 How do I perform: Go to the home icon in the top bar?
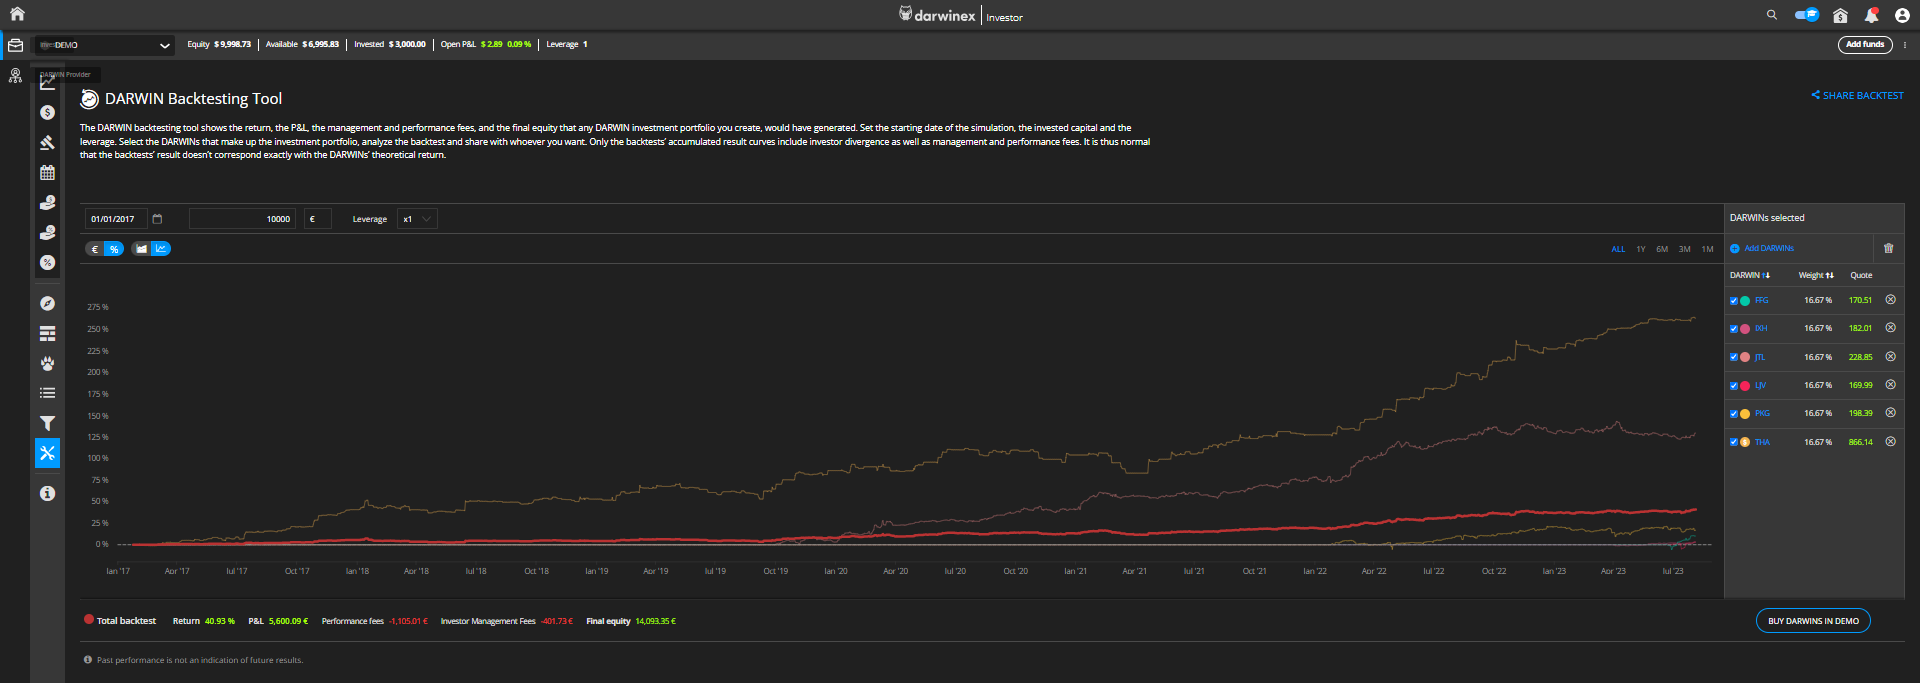point(17,14)
